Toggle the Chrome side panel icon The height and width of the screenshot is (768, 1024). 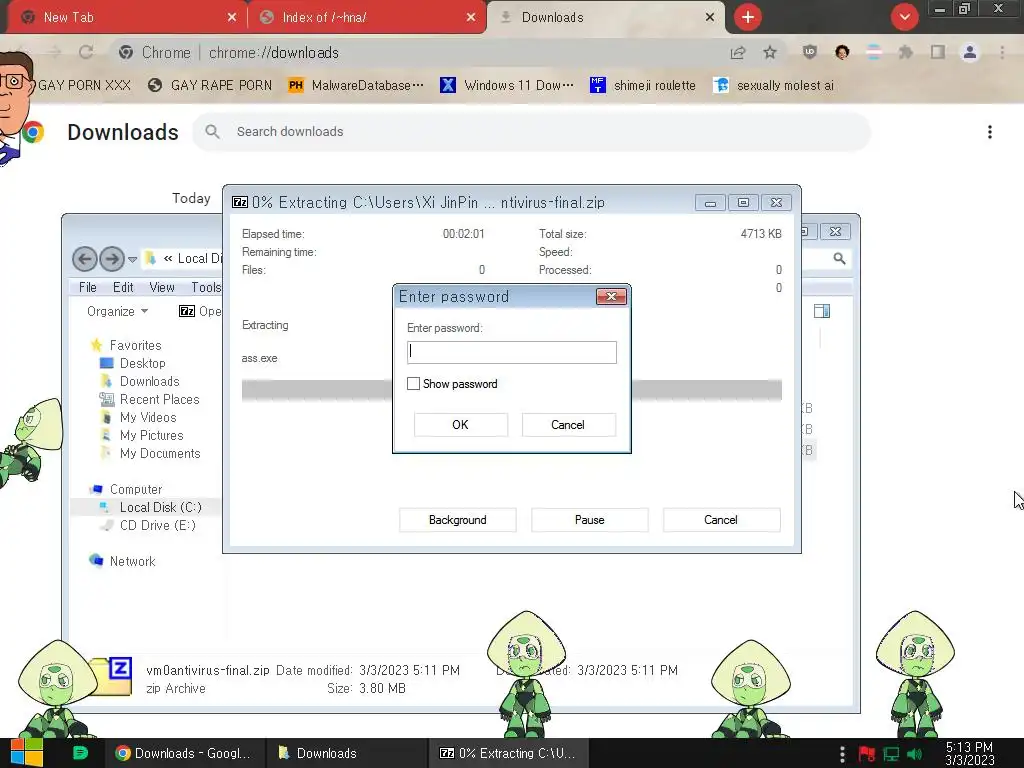(938, 52)
